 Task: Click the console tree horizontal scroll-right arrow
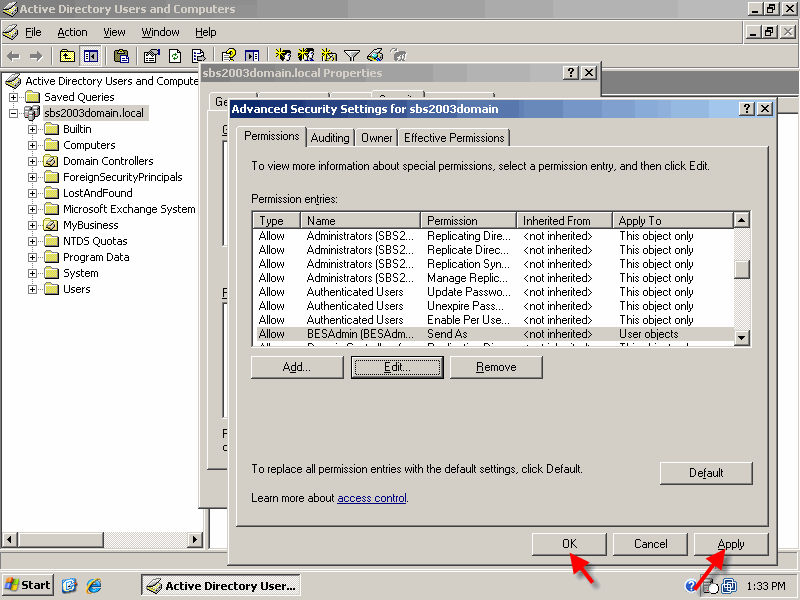(x=194, y=539)
